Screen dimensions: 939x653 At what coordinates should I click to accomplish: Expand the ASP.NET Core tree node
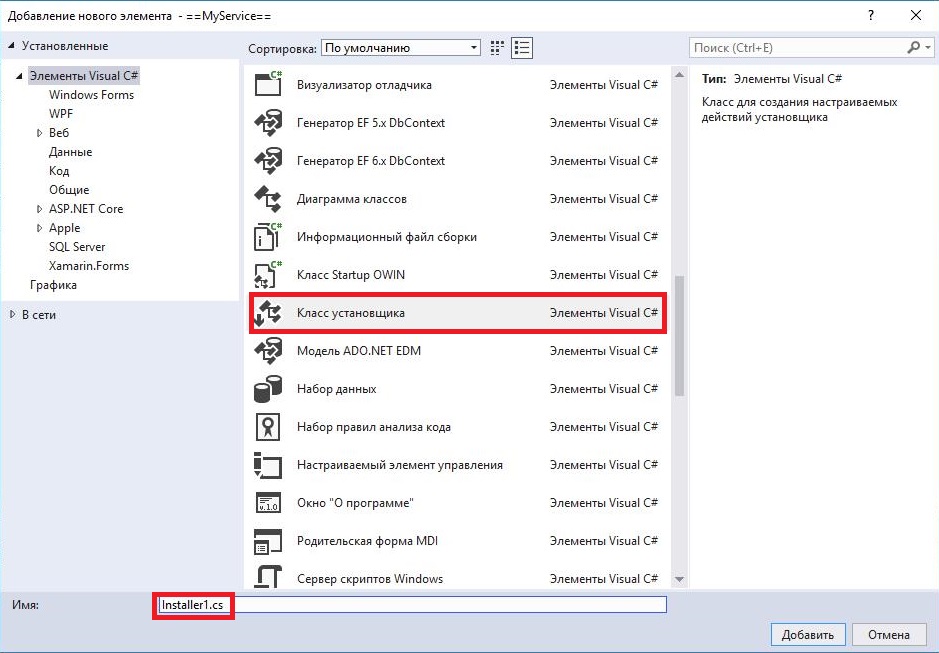[40, 208]
